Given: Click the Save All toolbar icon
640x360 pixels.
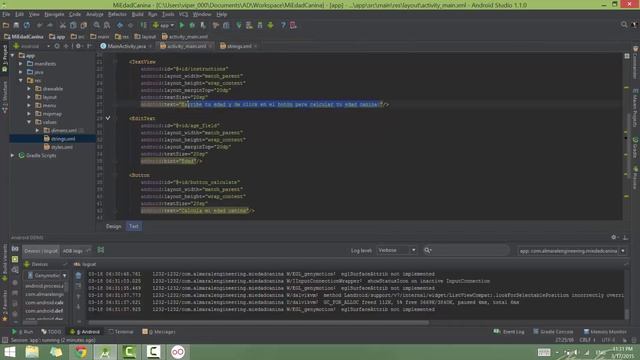Looking at the screenshot, I should tap(16, 25).
